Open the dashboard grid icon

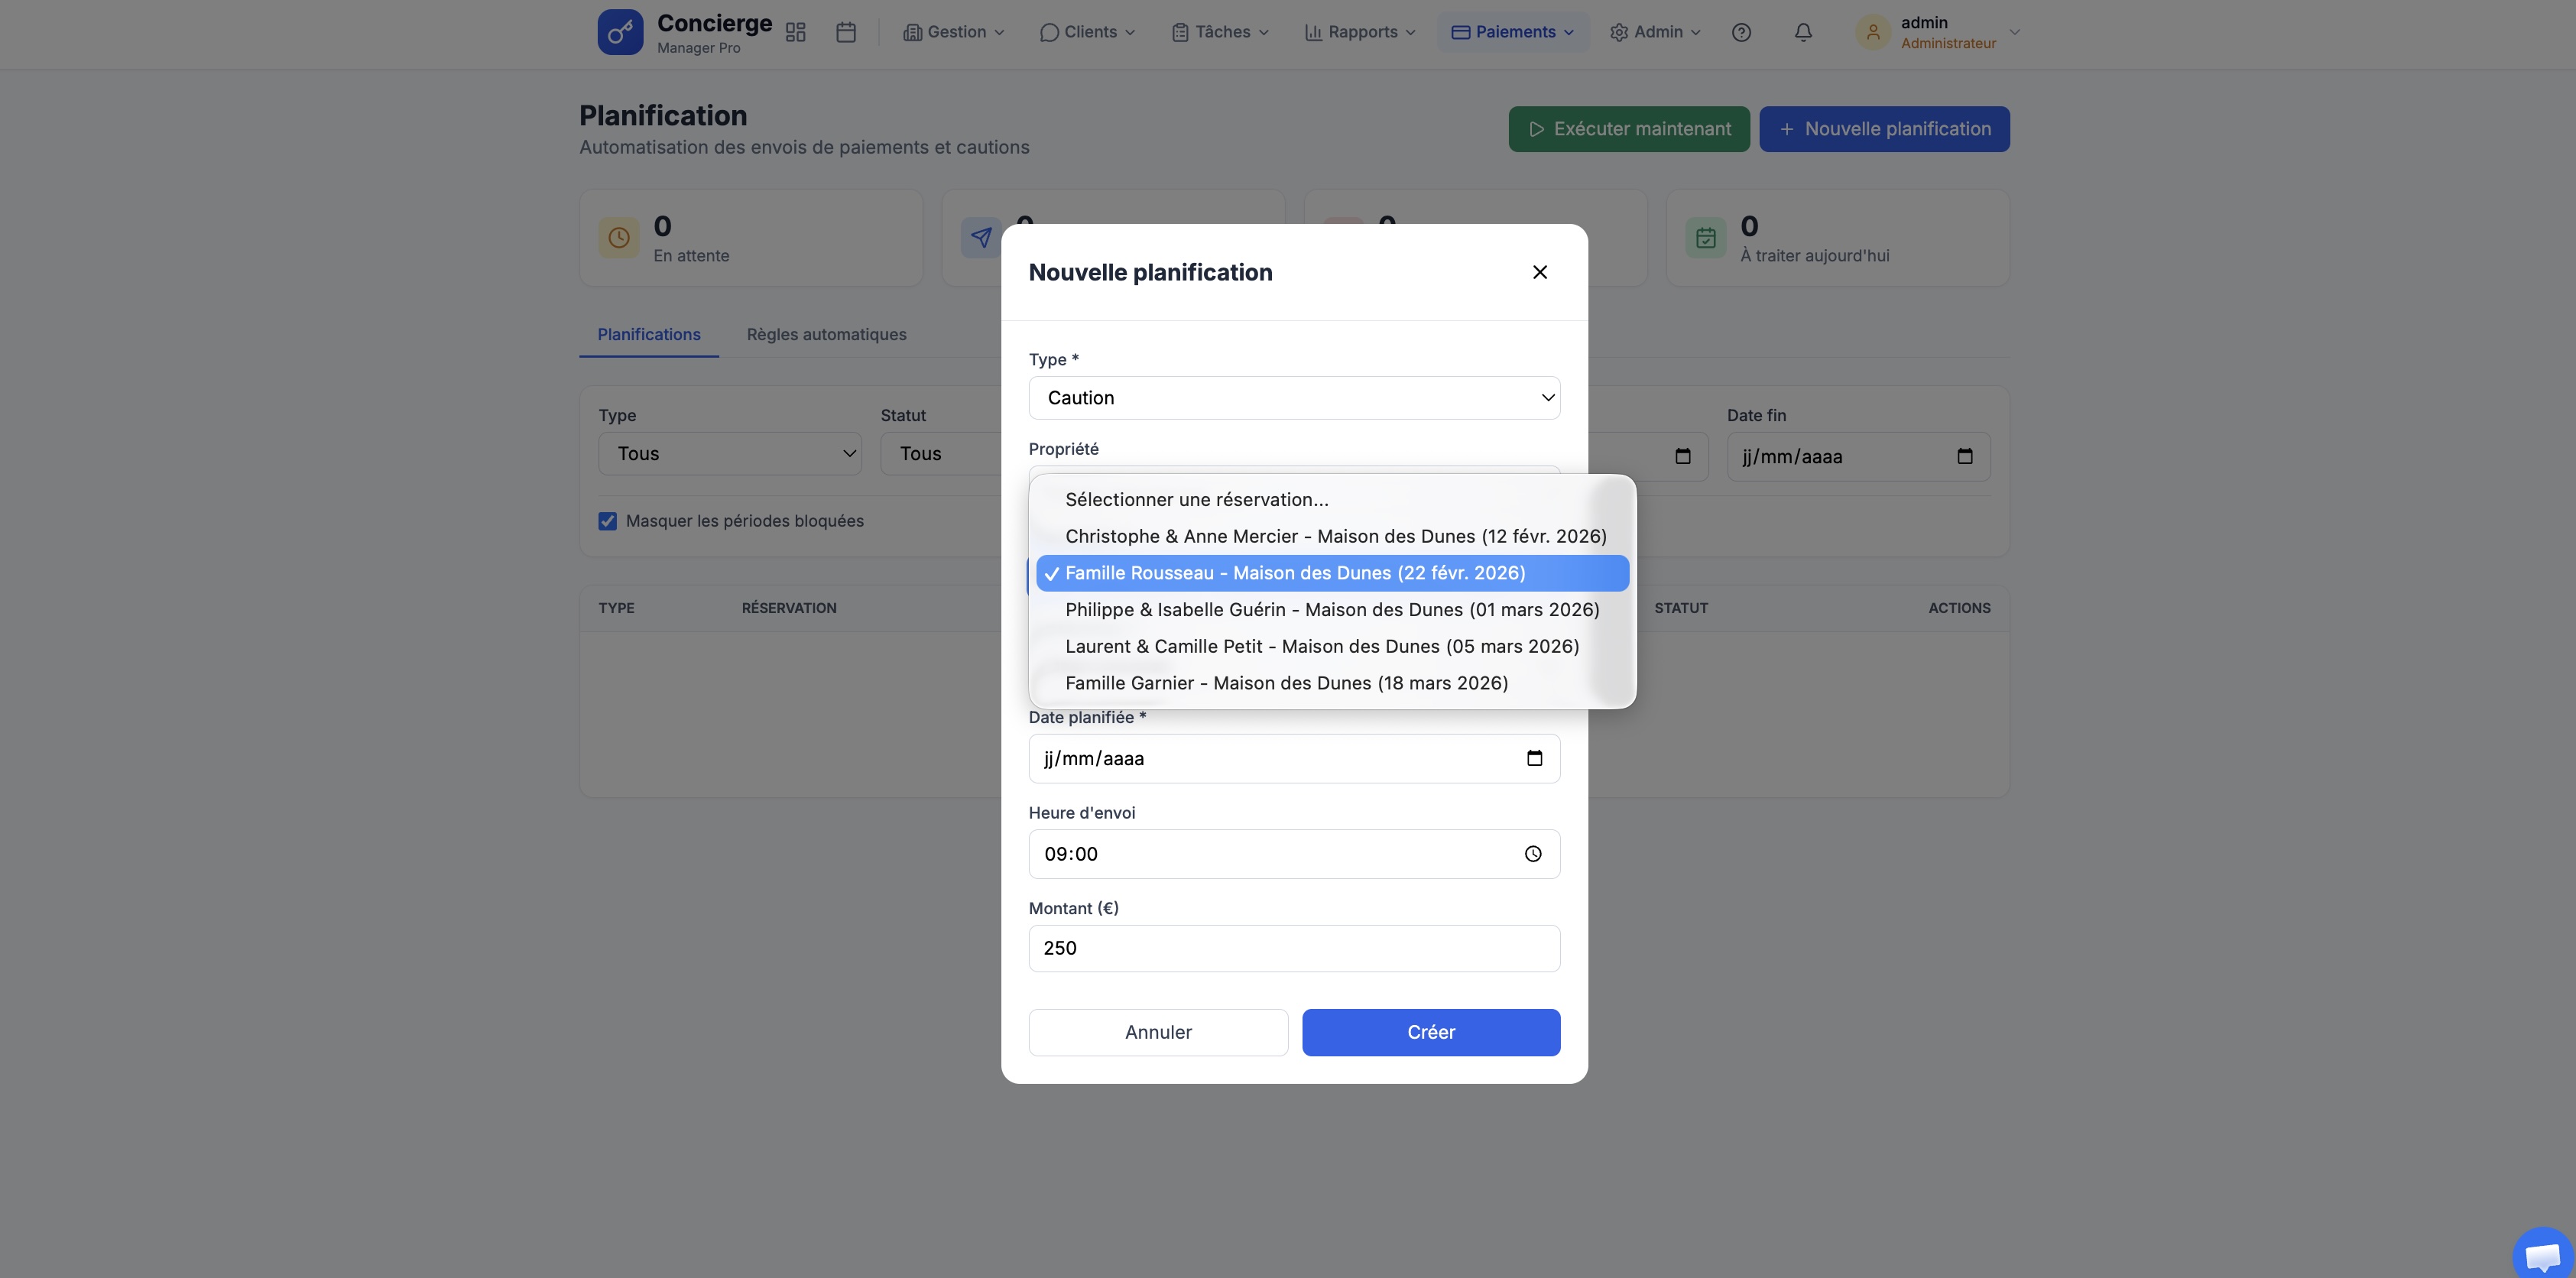[795, 32]
